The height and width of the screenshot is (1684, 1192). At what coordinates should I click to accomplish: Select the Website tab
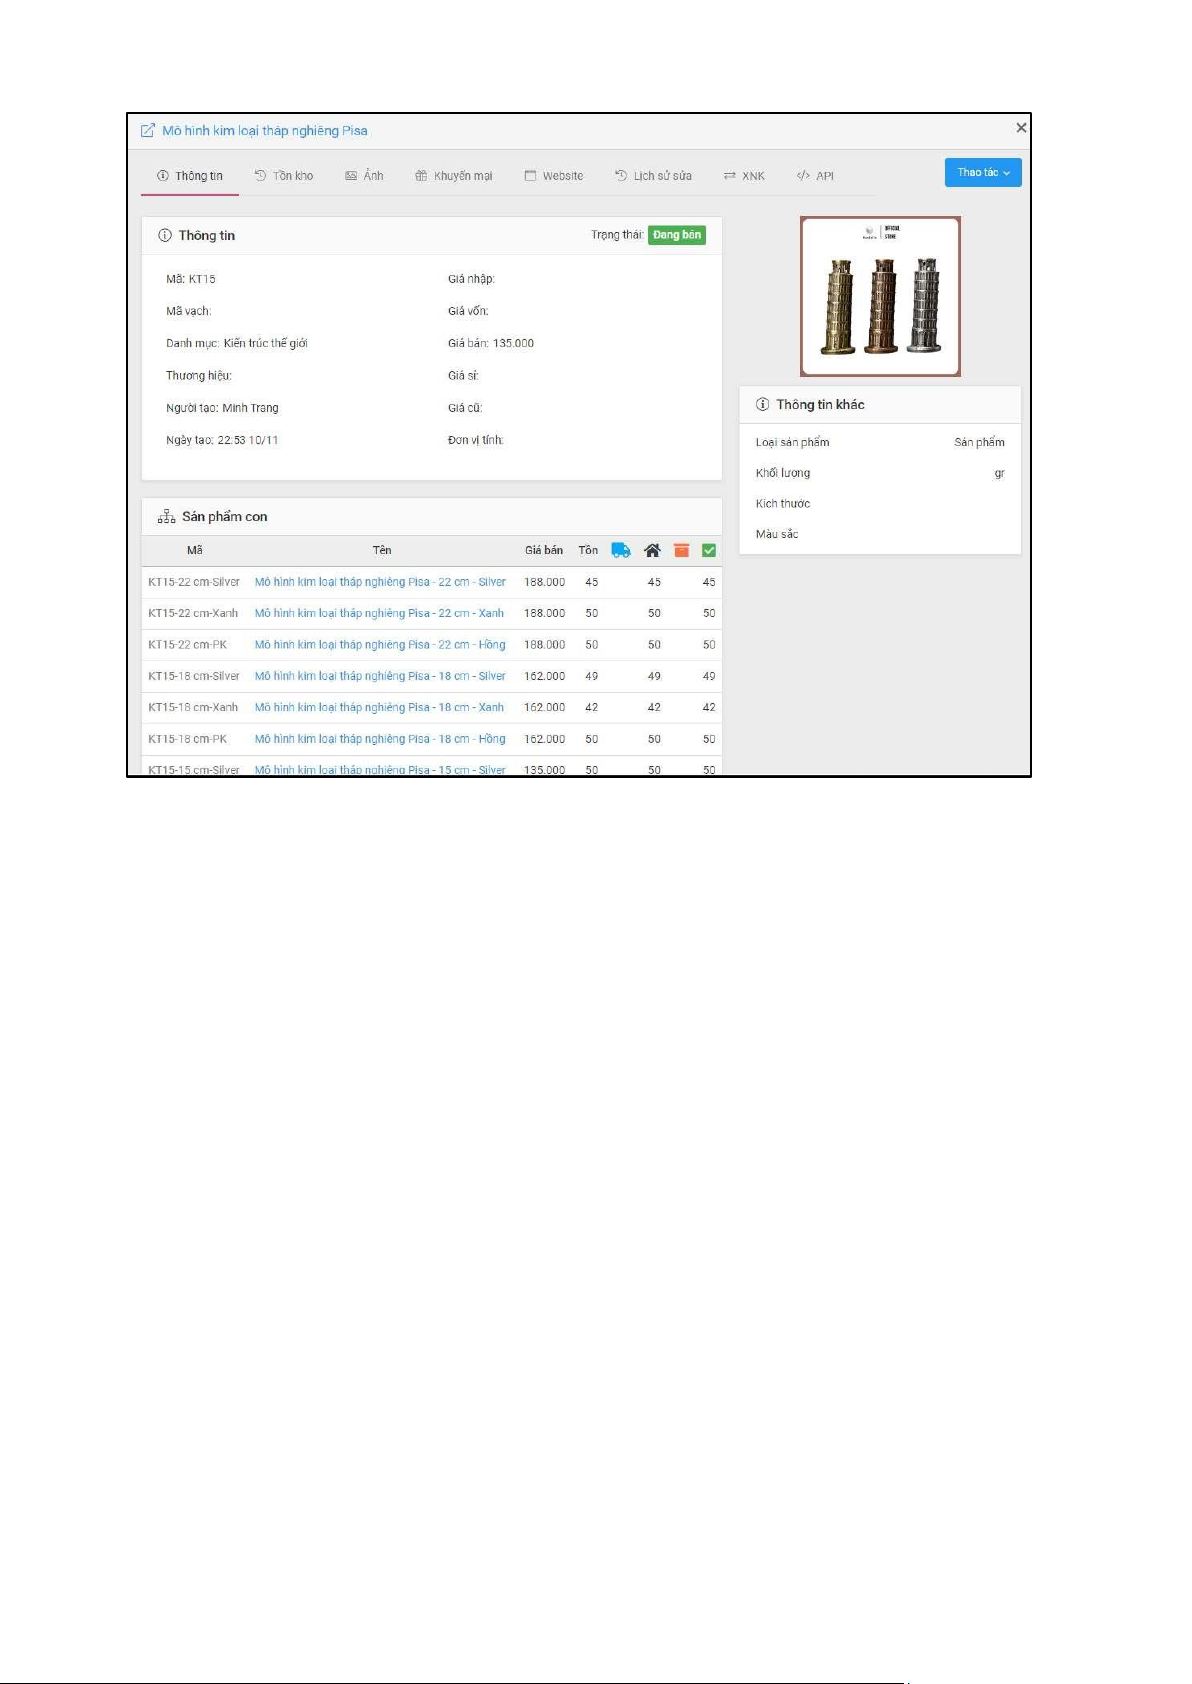click(554, 176)
